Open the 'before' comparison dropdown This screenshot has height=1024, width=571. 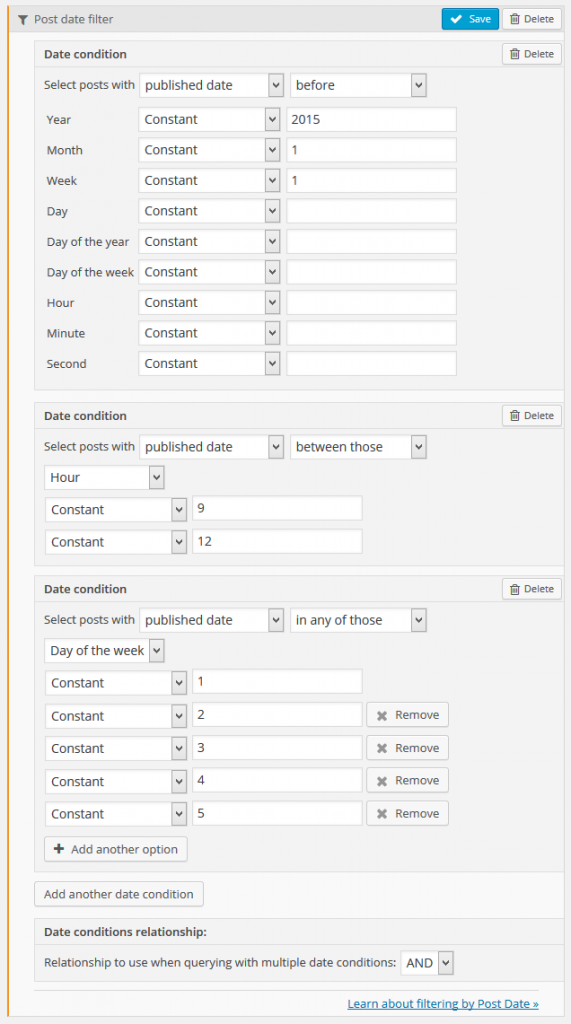coord(359,85)
